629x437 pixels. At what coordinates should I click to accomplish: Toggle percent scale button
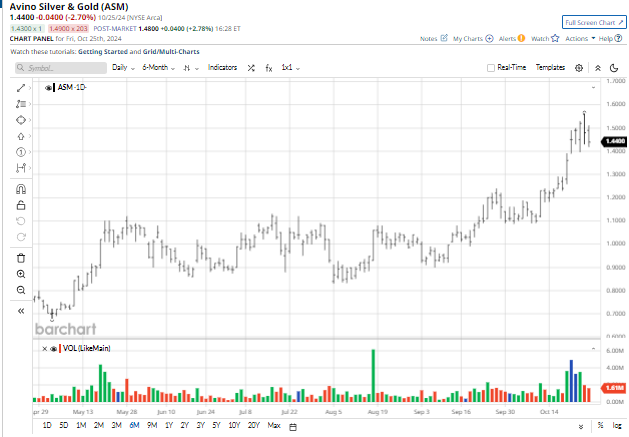click(601, 425)
